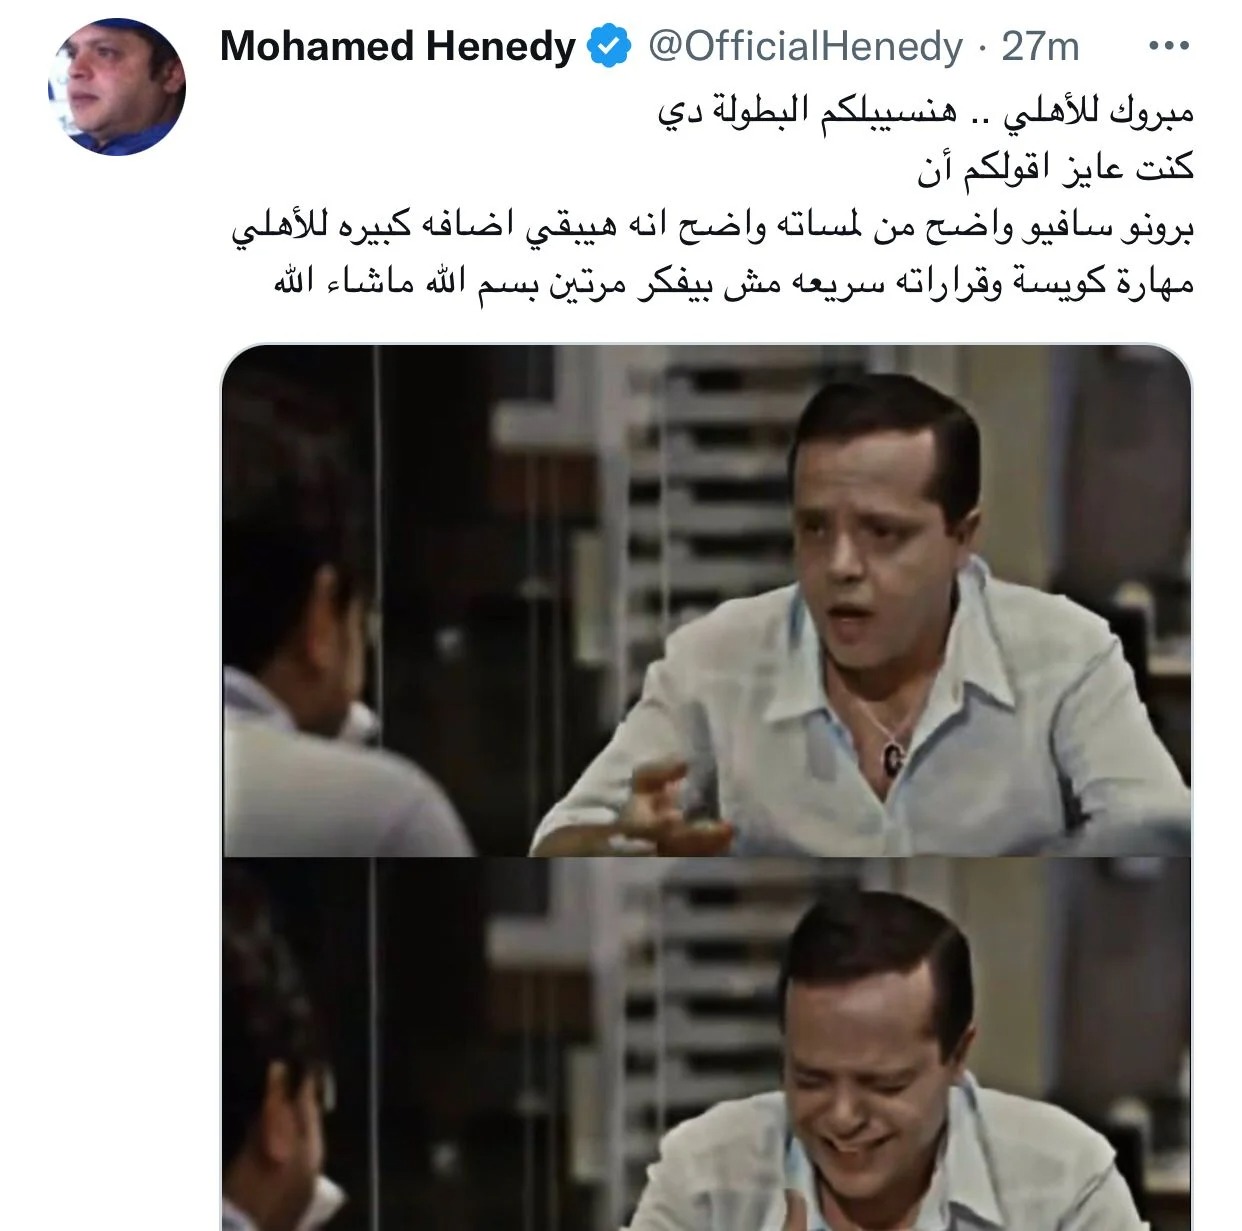Image resolution: width=1242 pixels, height=1231 pixels.
Task: Click the display name Mohamed Henedy
Action: [x=398, y=47]
